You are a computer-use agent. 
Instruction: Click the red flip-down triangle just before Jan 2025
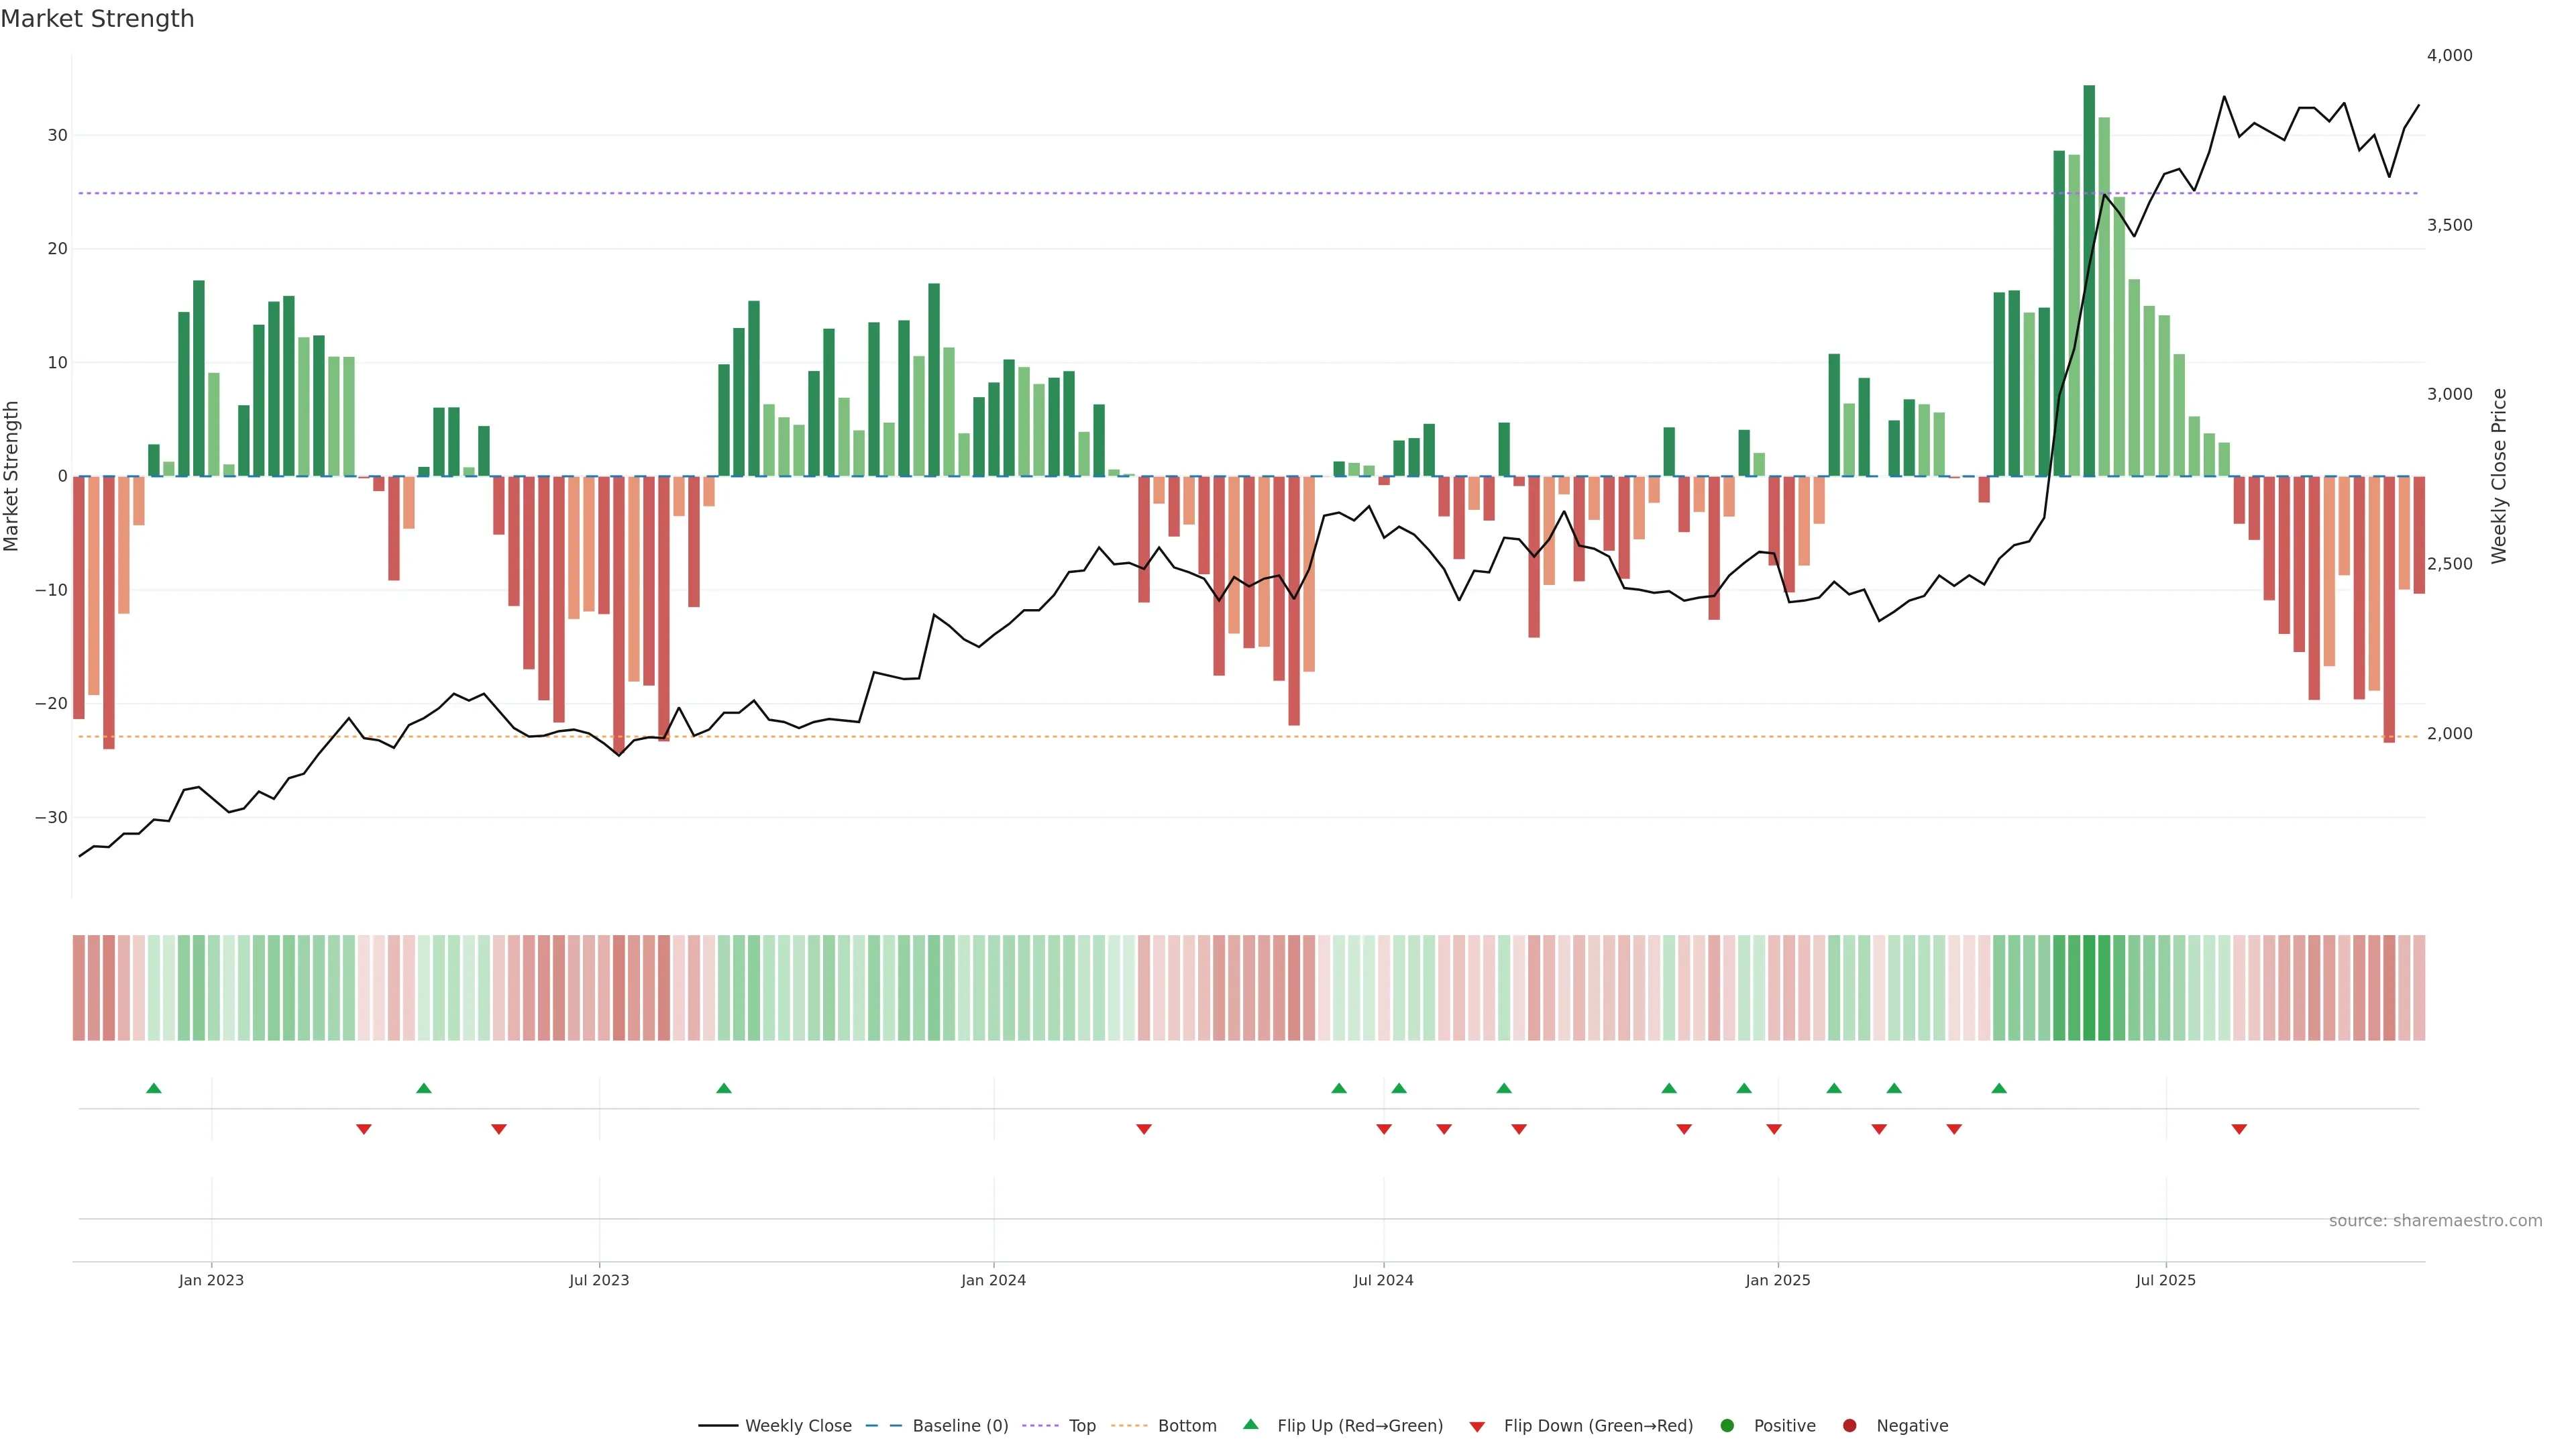coord(1774,1129)
